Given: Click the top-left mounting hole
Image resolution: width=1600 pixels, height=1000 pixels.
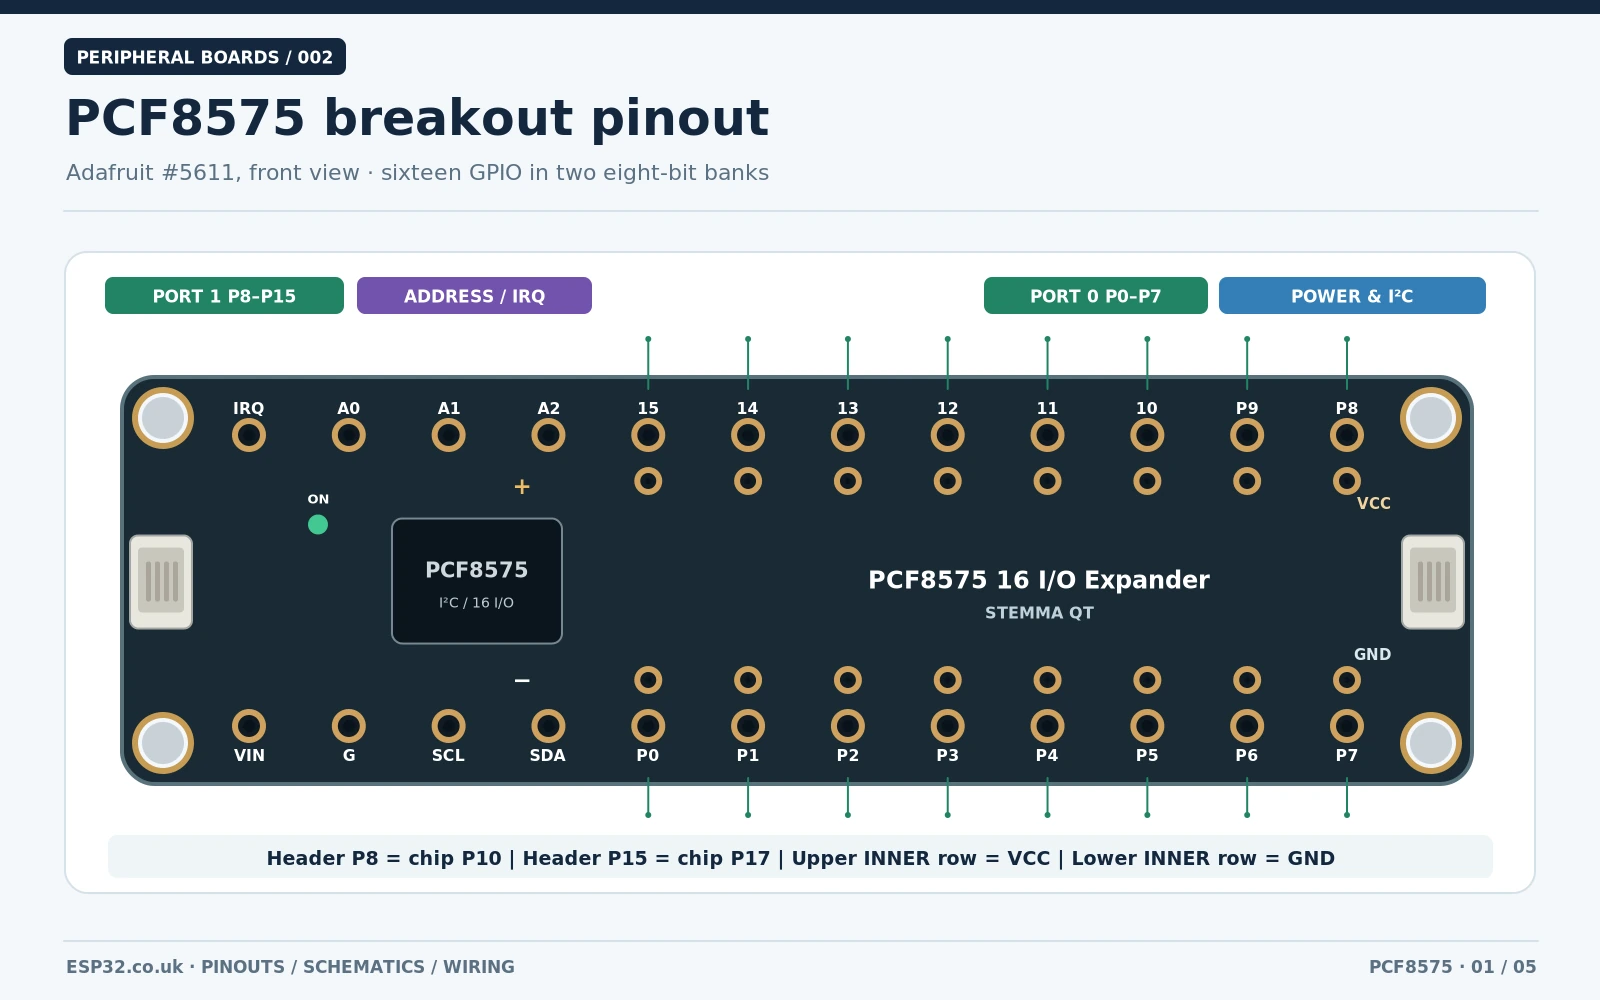Looking at the screenshot, I should tap(163, 418).
